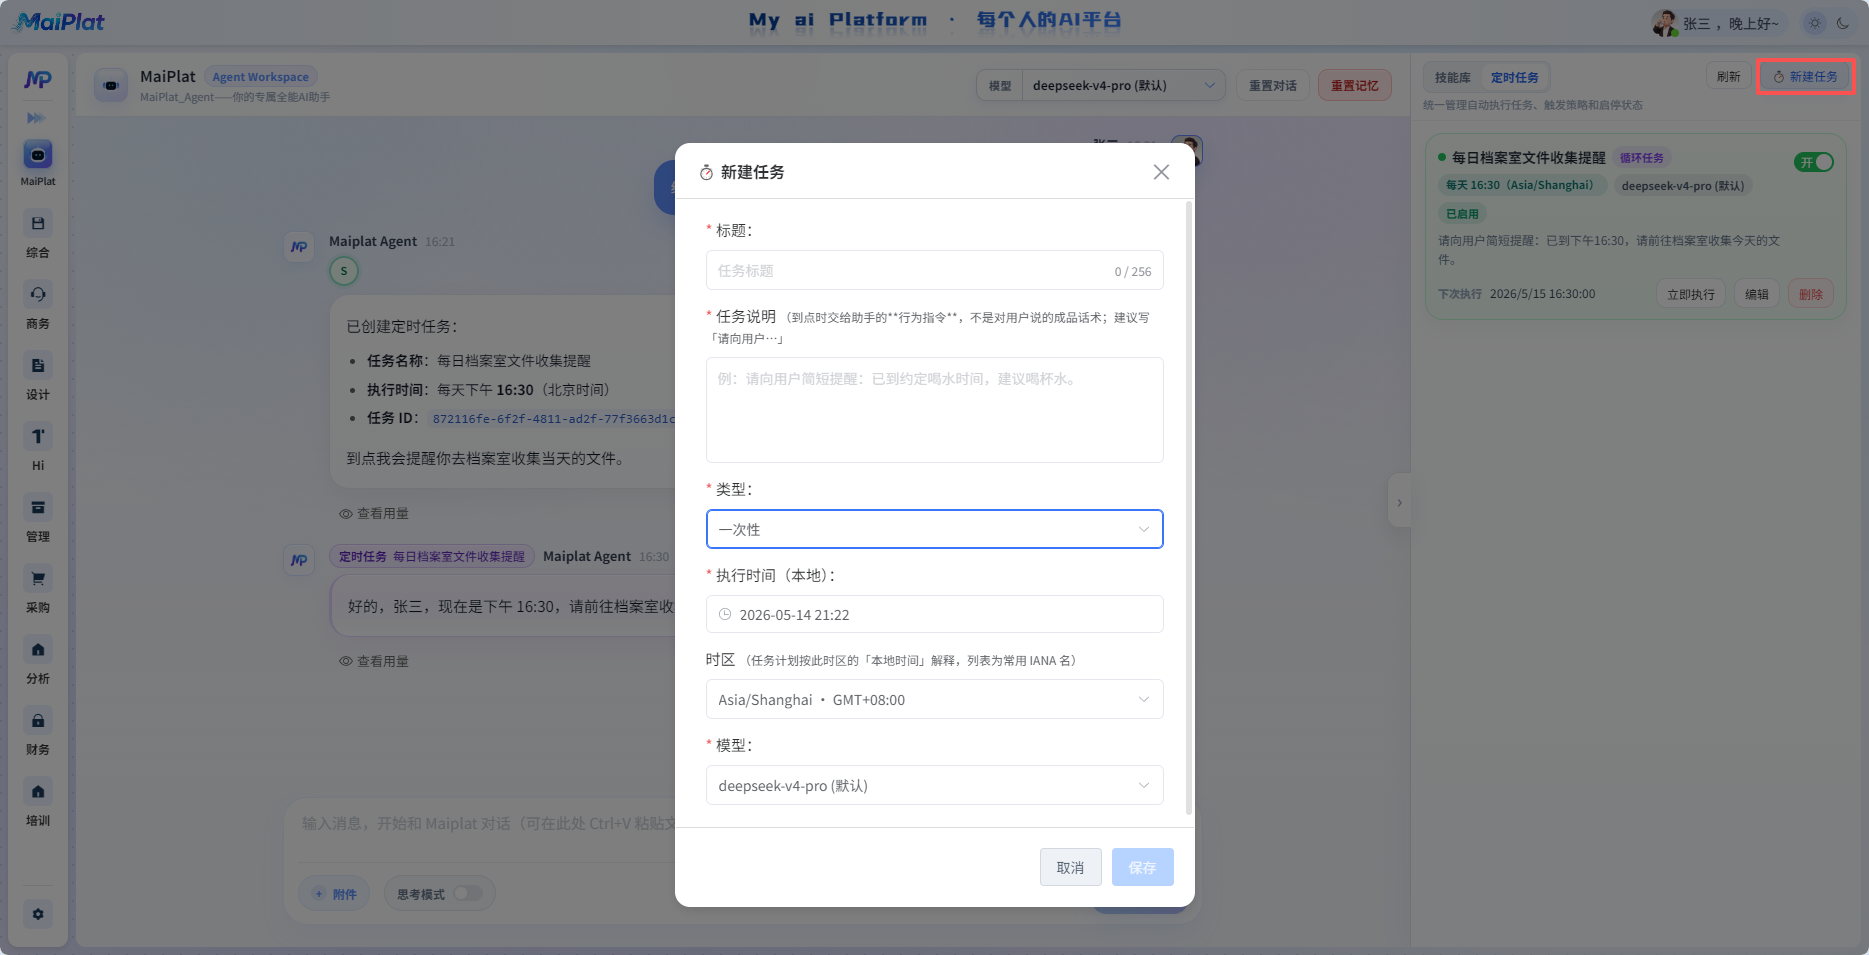Click the clock icon in execution time field
This screenshot has height=955, width=1869.
(725, 614)
